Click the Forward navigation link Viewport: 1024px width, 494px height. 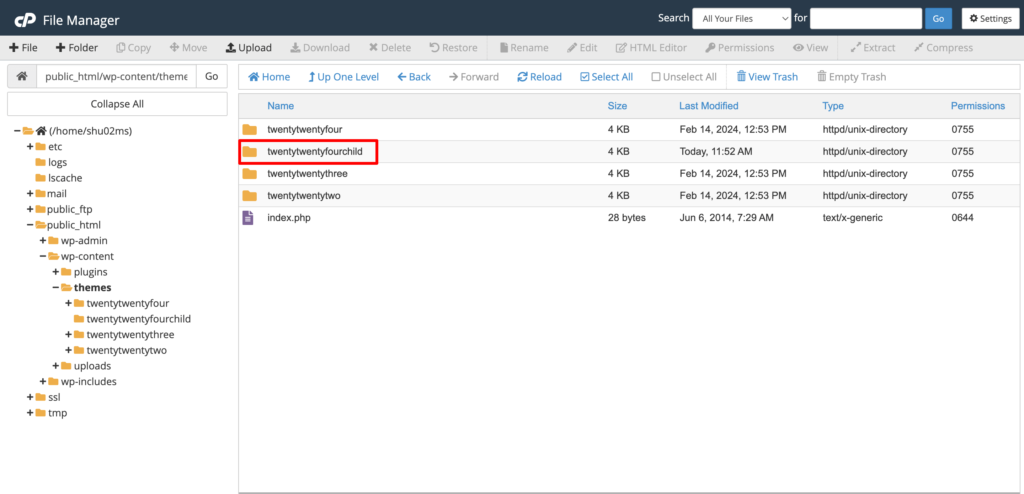click(x=474, y=76)
